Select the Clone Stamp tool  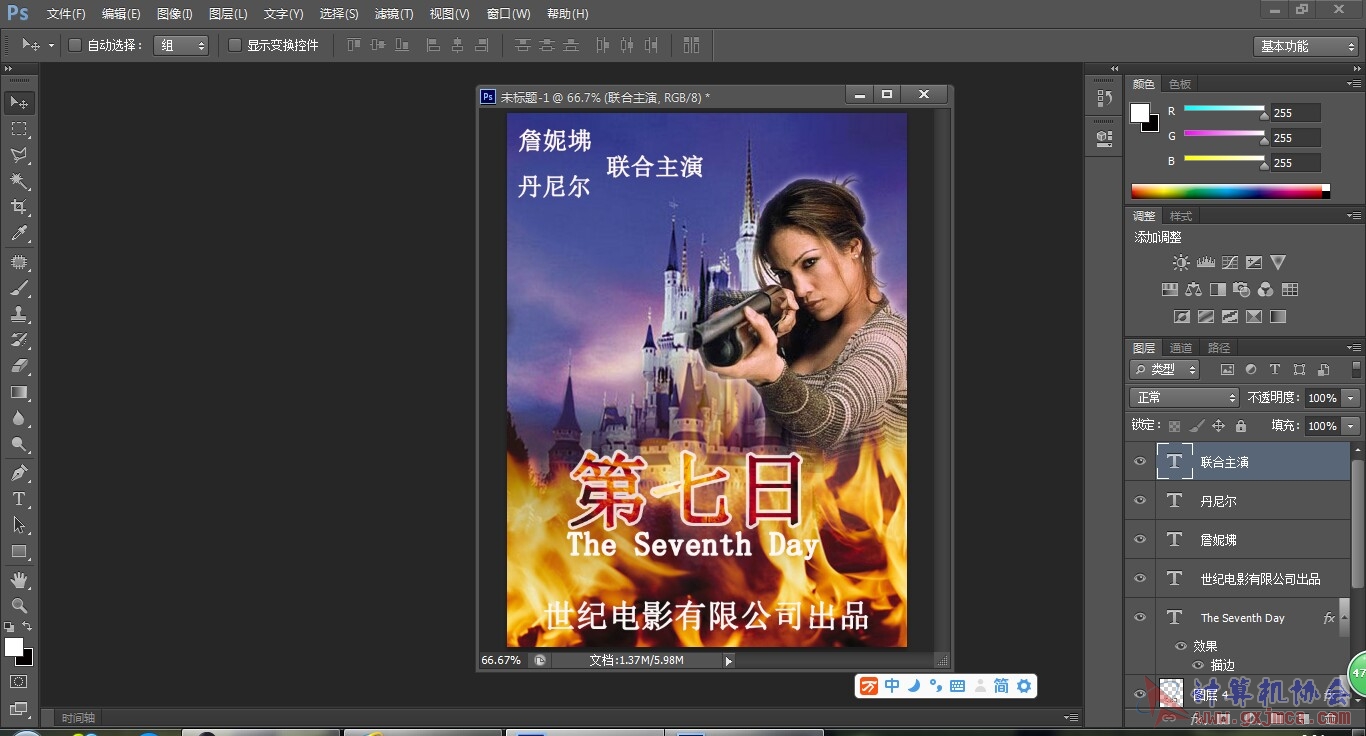(19, 314)
